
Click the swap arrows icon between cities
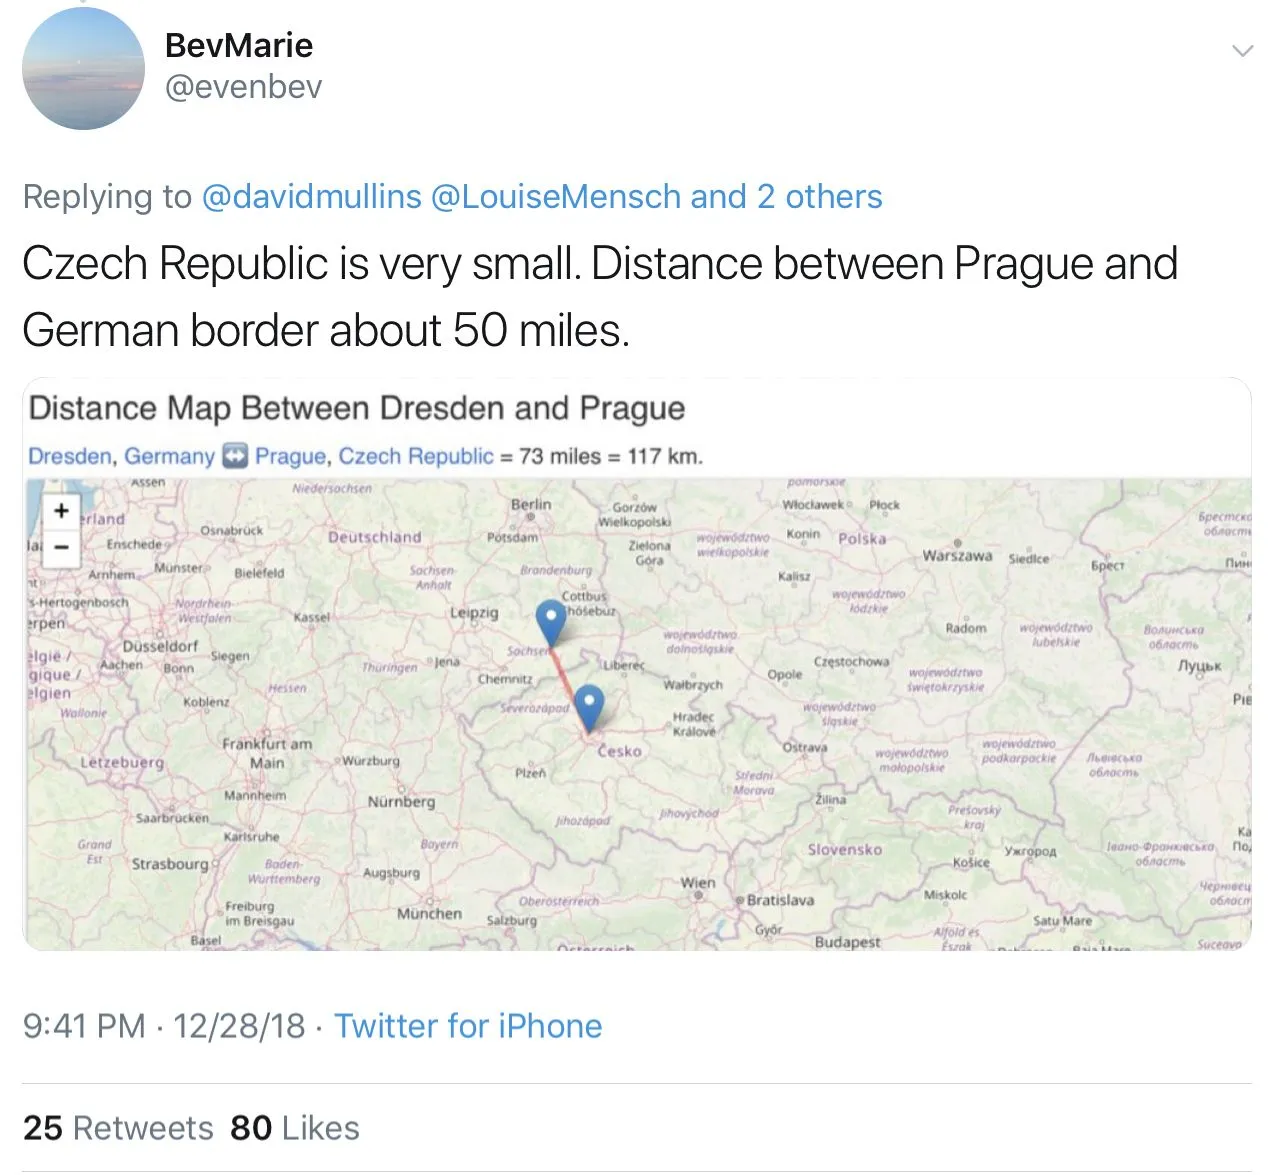234,457
